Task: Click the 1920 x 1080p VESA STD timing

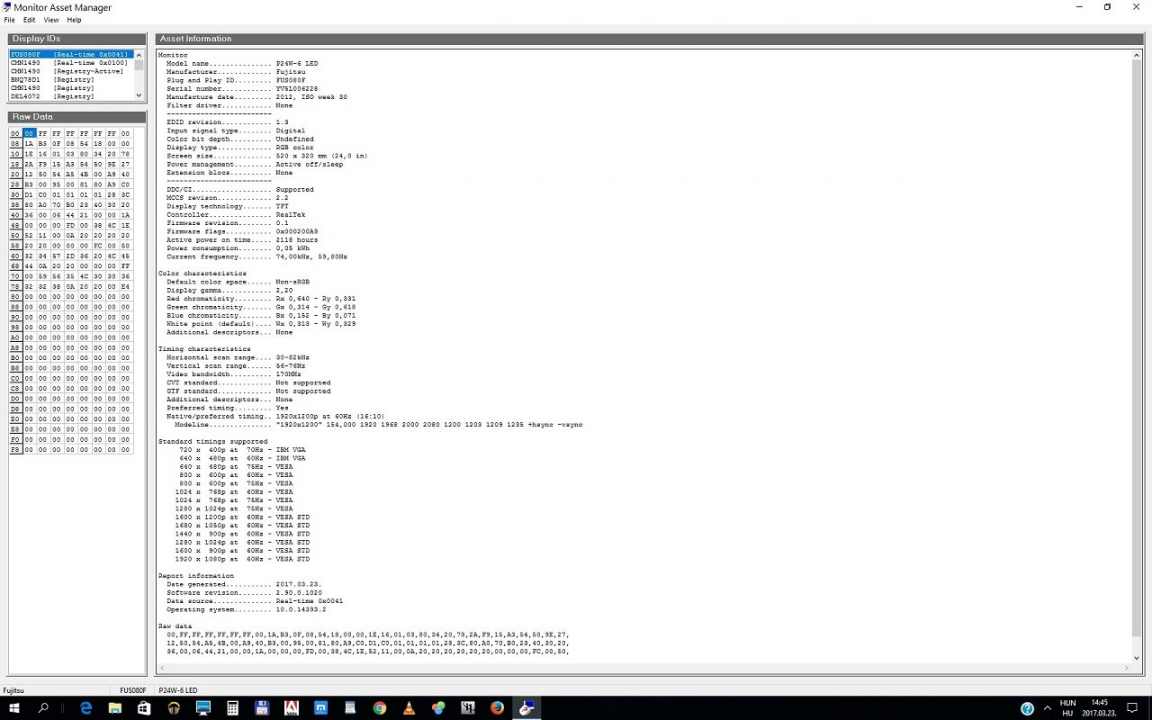Action: click(x=242, y=559)
